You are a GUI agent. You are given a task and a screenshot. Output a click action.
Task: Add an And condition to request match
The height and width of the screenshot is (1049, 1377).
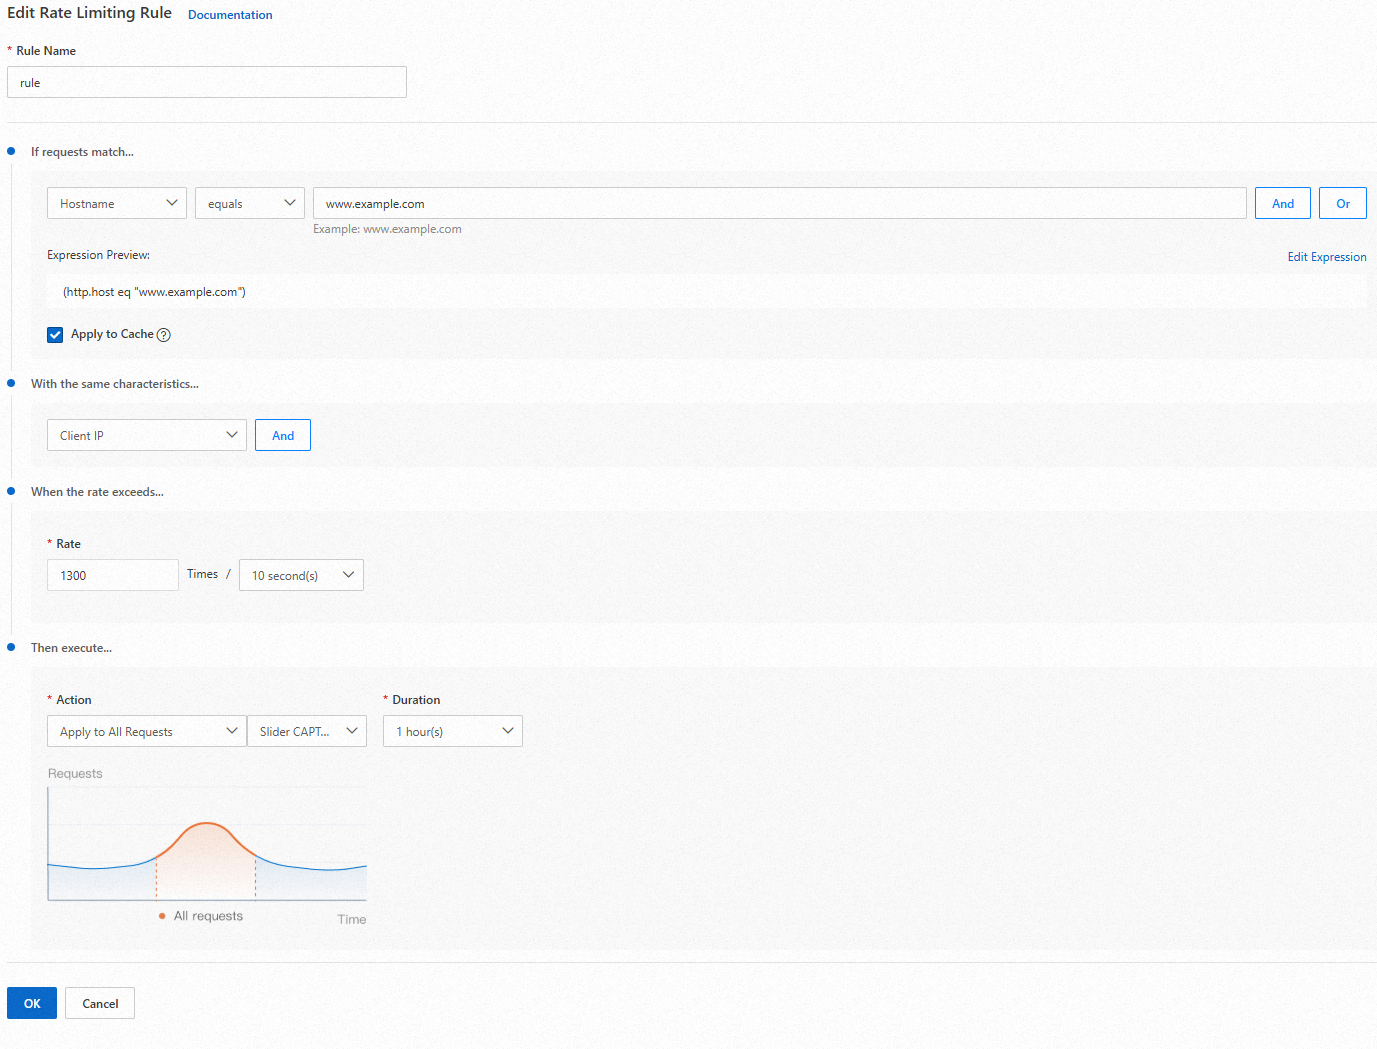coord(1282,203)
